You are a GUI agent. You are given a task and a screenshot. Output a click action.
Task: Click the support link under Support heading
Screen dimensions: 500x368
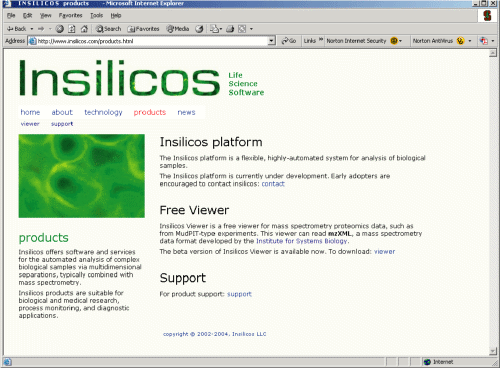click(x=239, y=294)
